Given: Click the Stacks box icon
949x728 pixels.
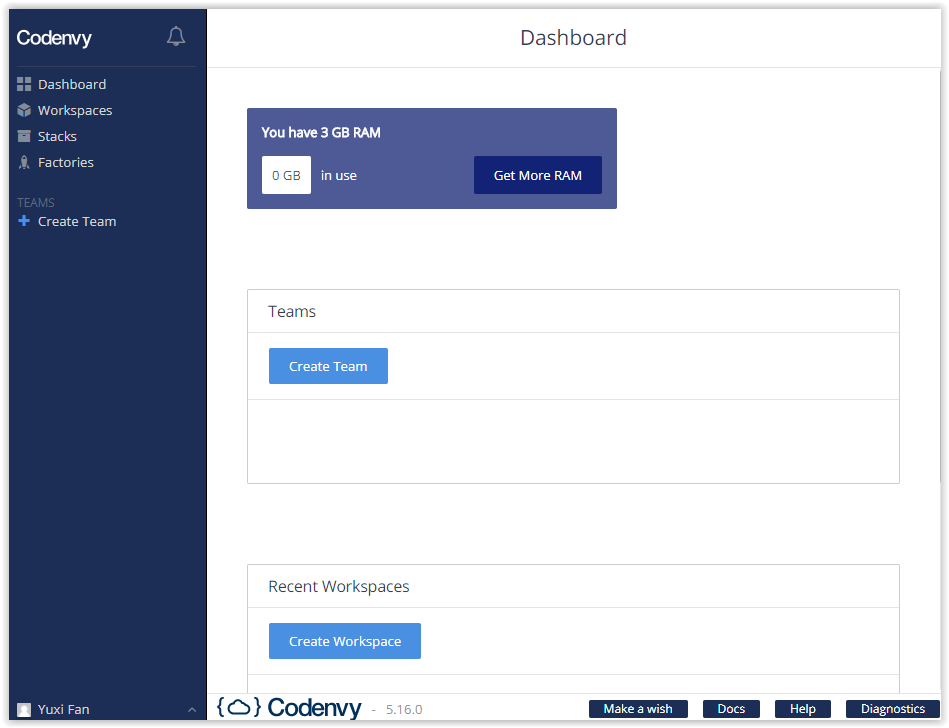Looking at the screenshot, I should tap(24, 136).
